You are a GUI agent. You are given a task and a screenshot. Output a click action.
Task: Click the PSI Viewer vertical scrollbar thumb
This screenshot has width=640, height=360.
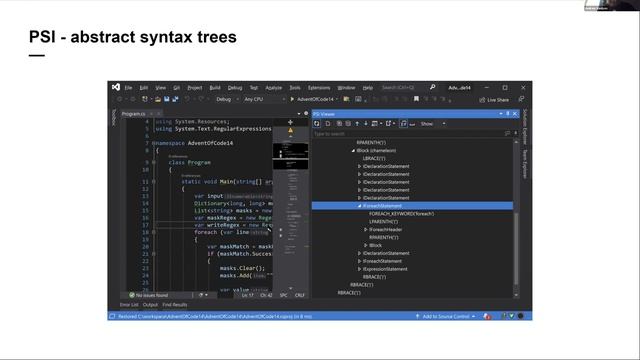[x=516, y=249]
